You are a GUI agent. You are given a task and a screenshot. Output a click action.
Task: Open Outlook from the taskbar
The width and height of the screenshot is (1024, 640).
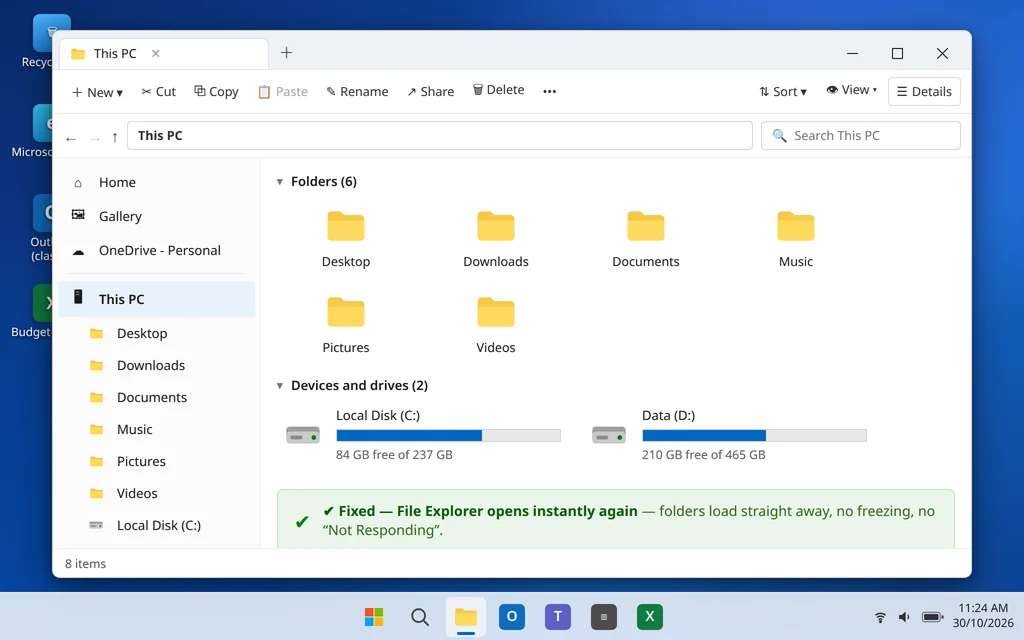click(512, 616)
